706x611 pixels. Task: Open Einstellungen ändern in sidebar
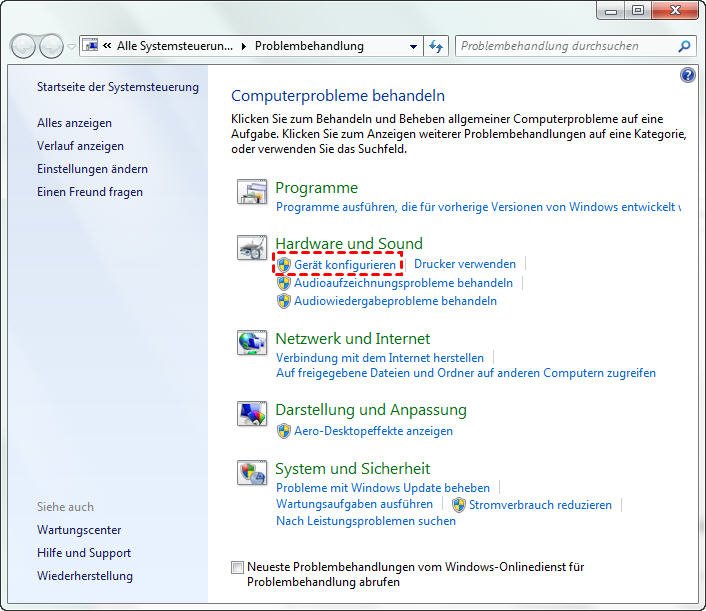tap(92, 169)
